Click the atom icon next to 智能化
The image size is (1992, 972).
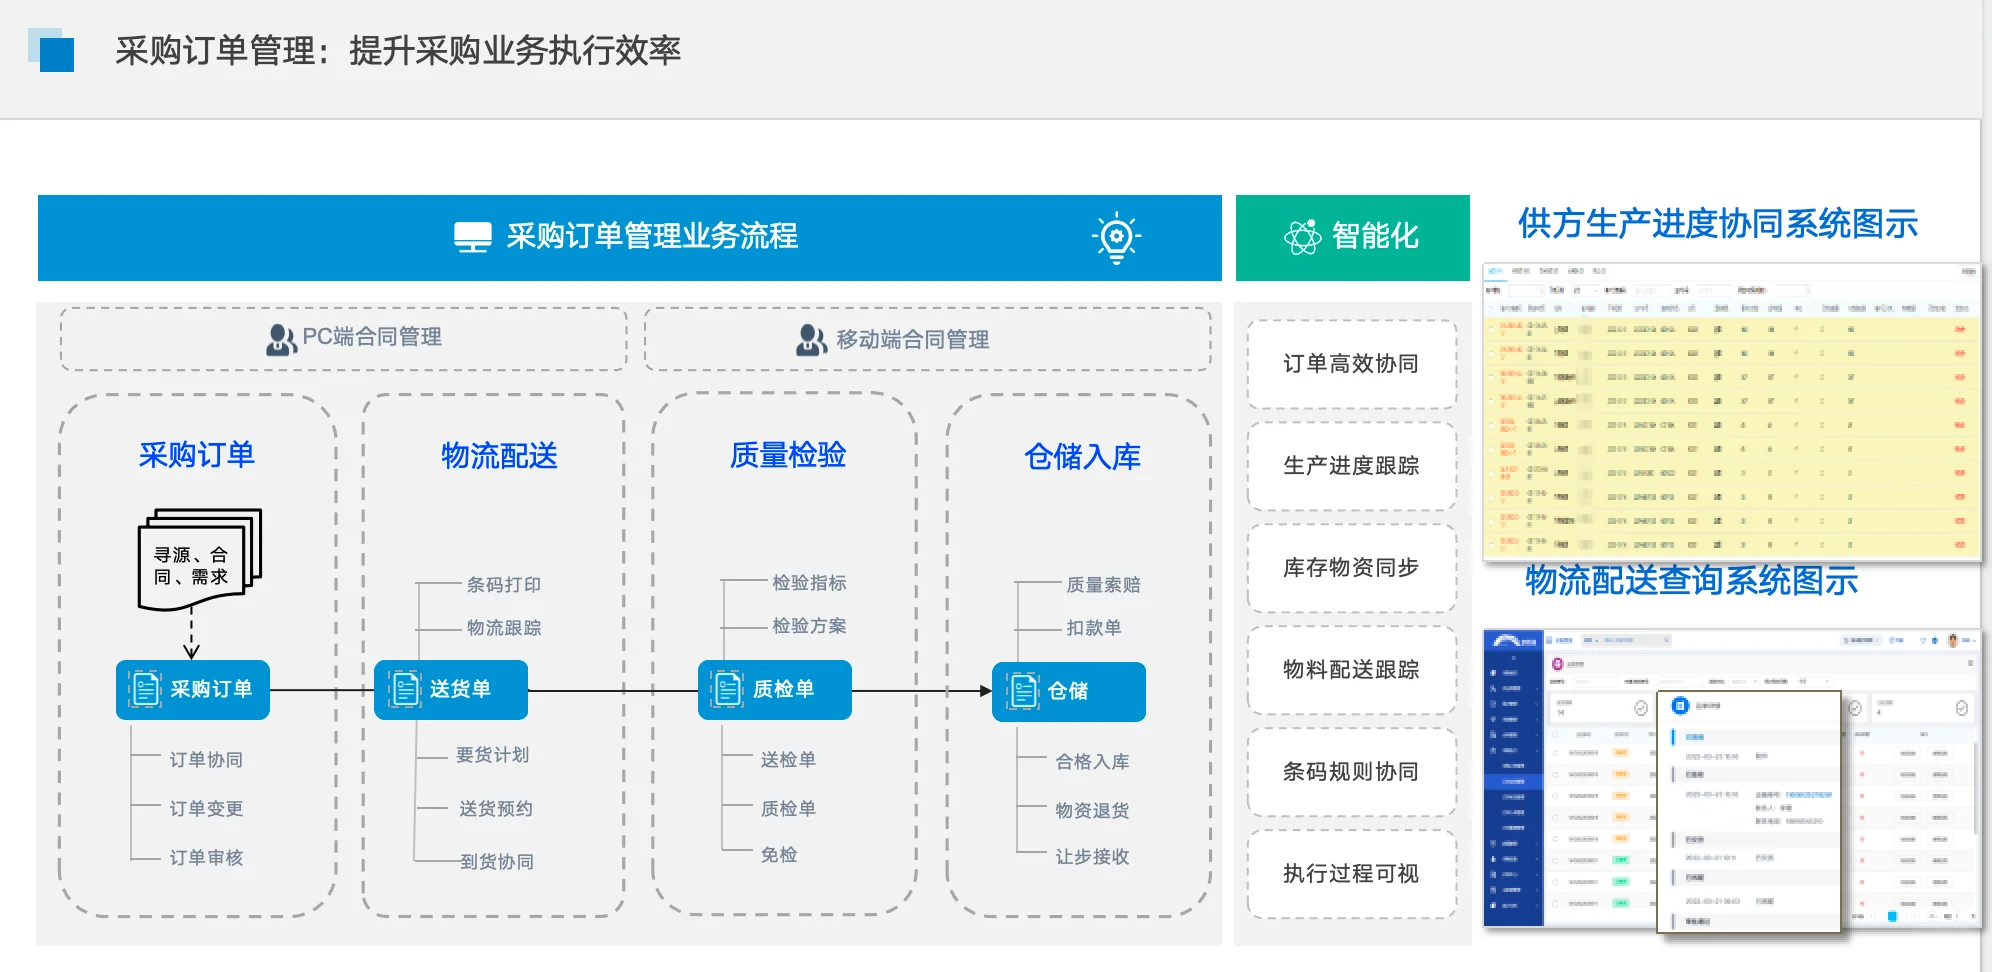(x=1302, y=237)
